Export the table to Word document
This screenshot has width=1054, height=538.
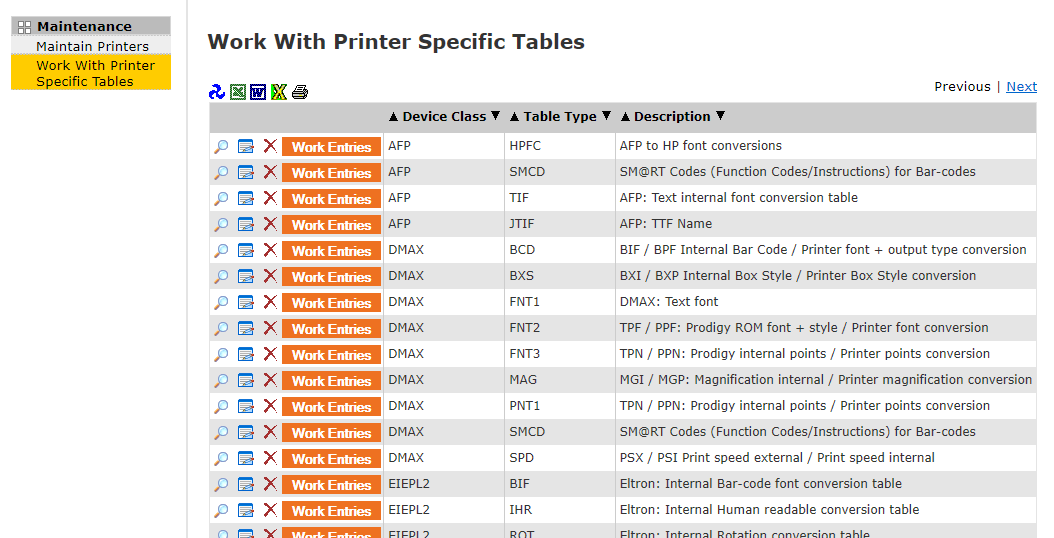pyautogui.click(x=258, y=92)
